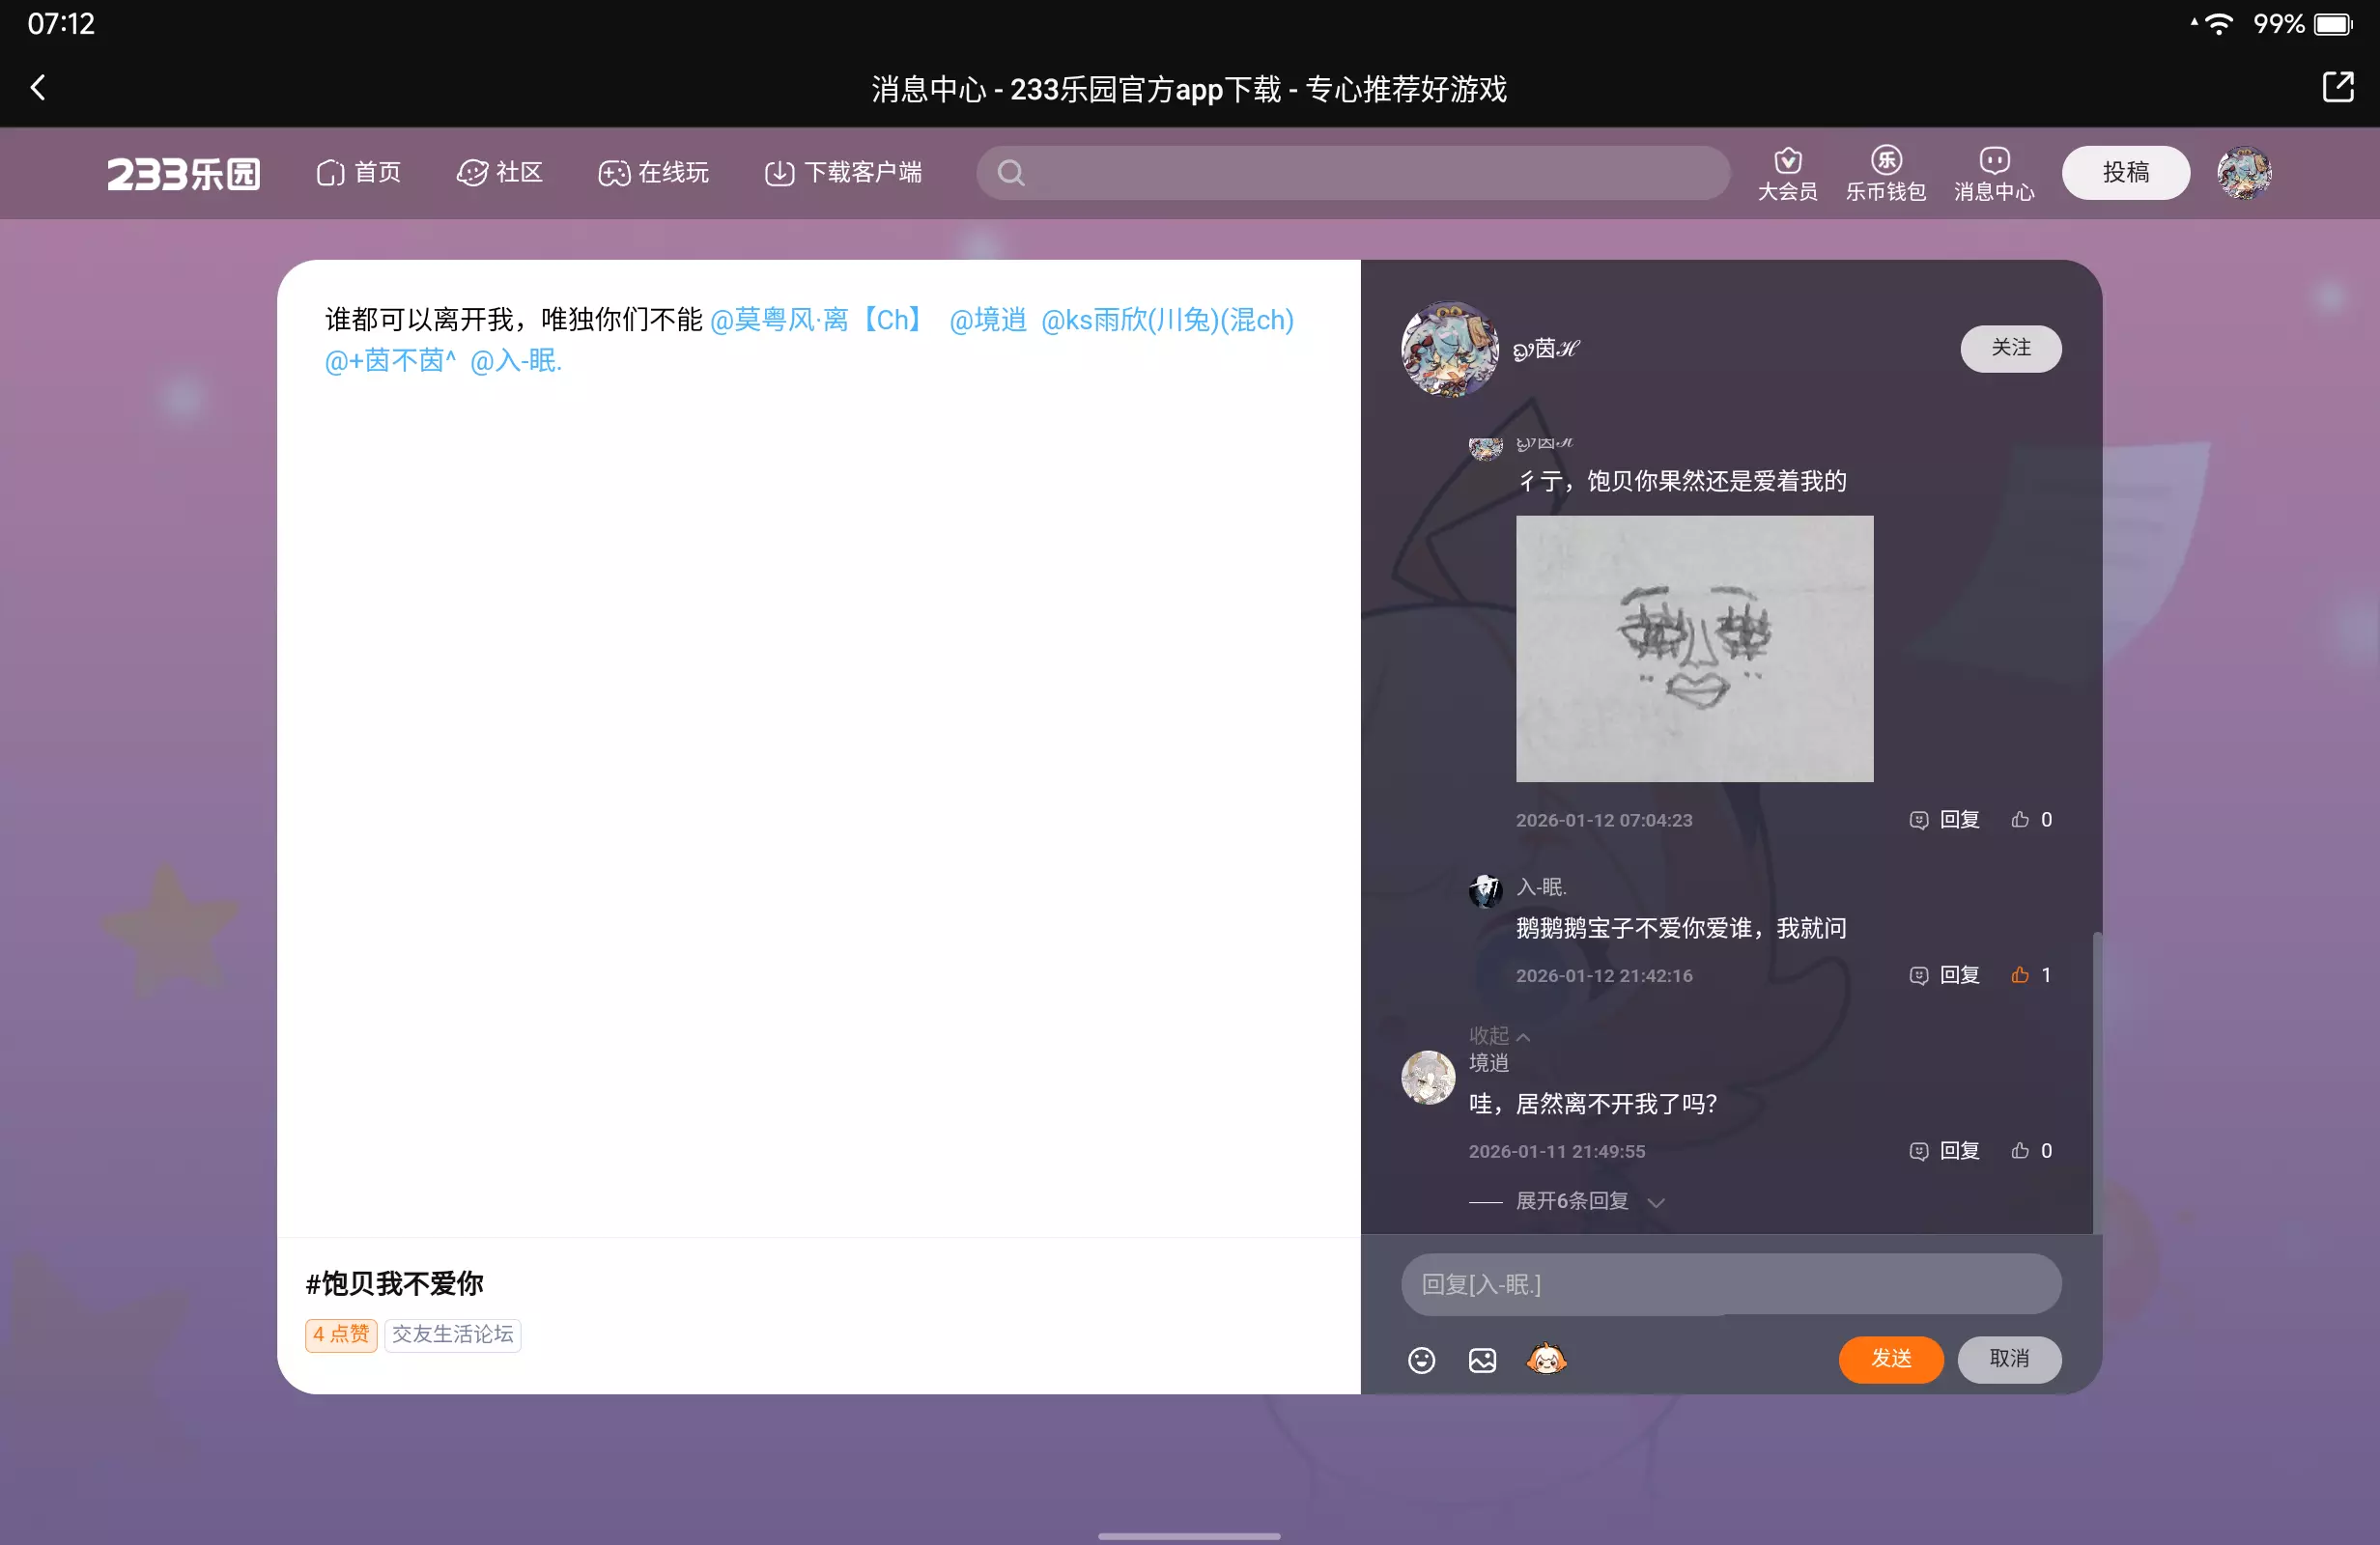Go back using the top-left arrow

[x=38, y=88]
